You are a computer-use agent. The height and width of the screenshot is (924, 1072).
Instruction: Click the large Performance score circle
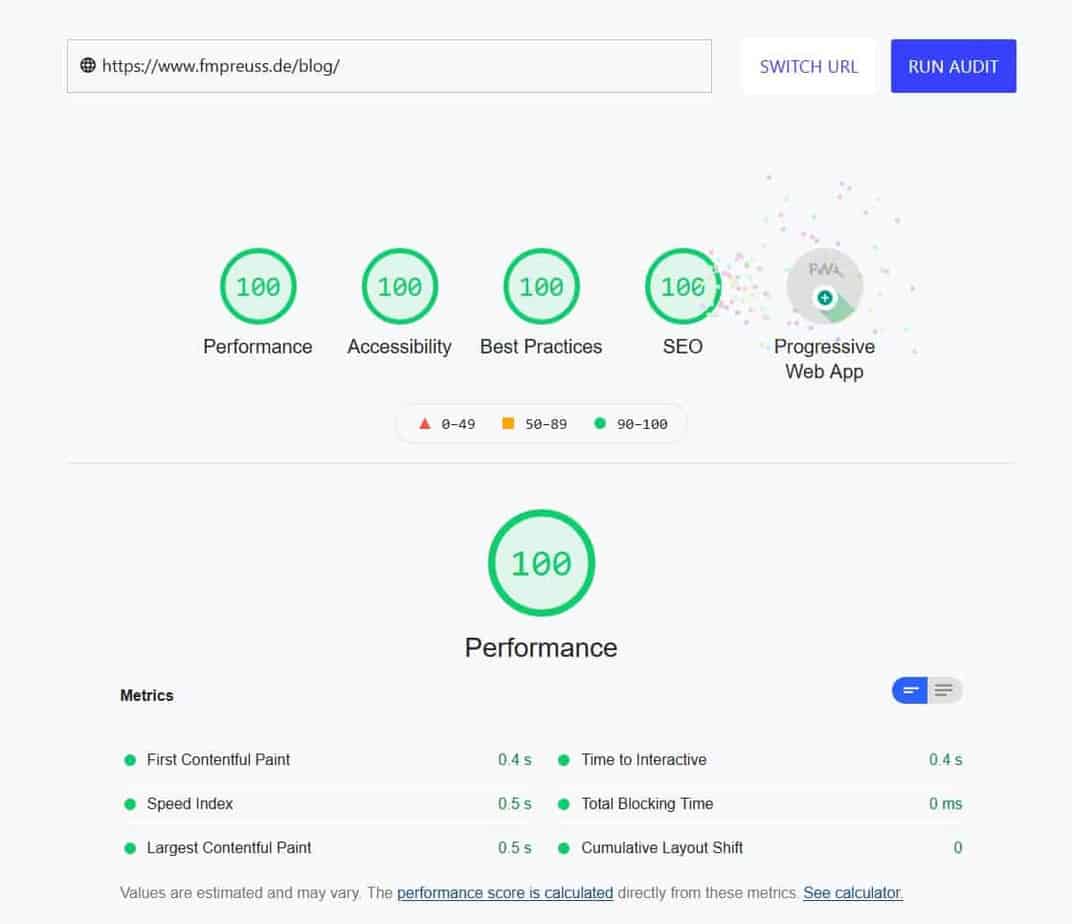tap(541, 563)
